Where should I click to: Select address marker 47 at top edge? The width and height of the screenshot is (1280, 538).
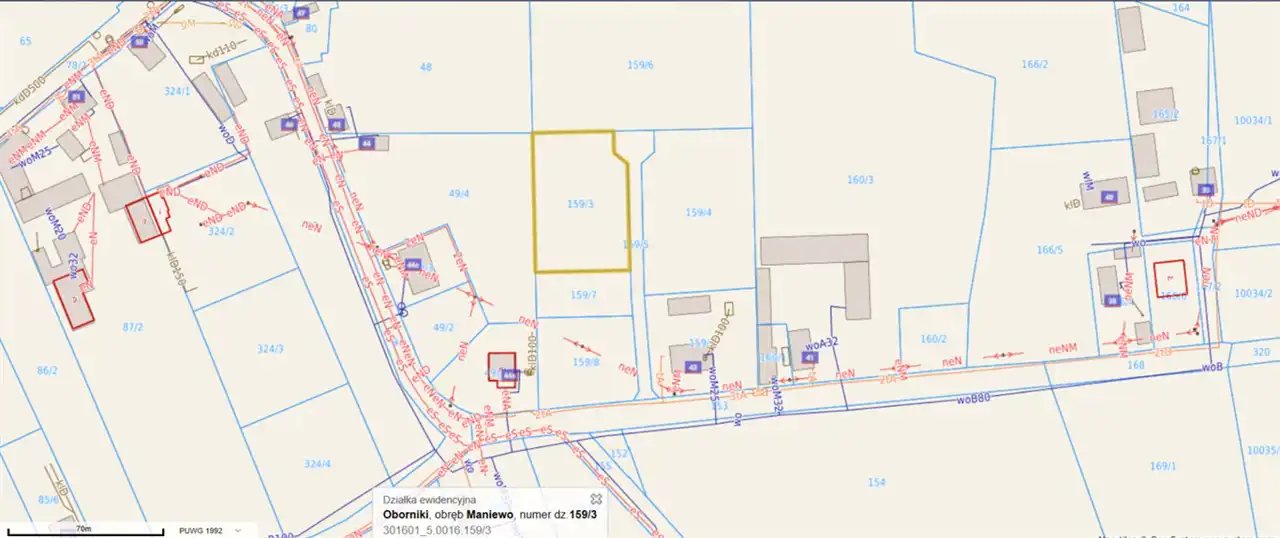pyautogui.click(x=301, y=13)
